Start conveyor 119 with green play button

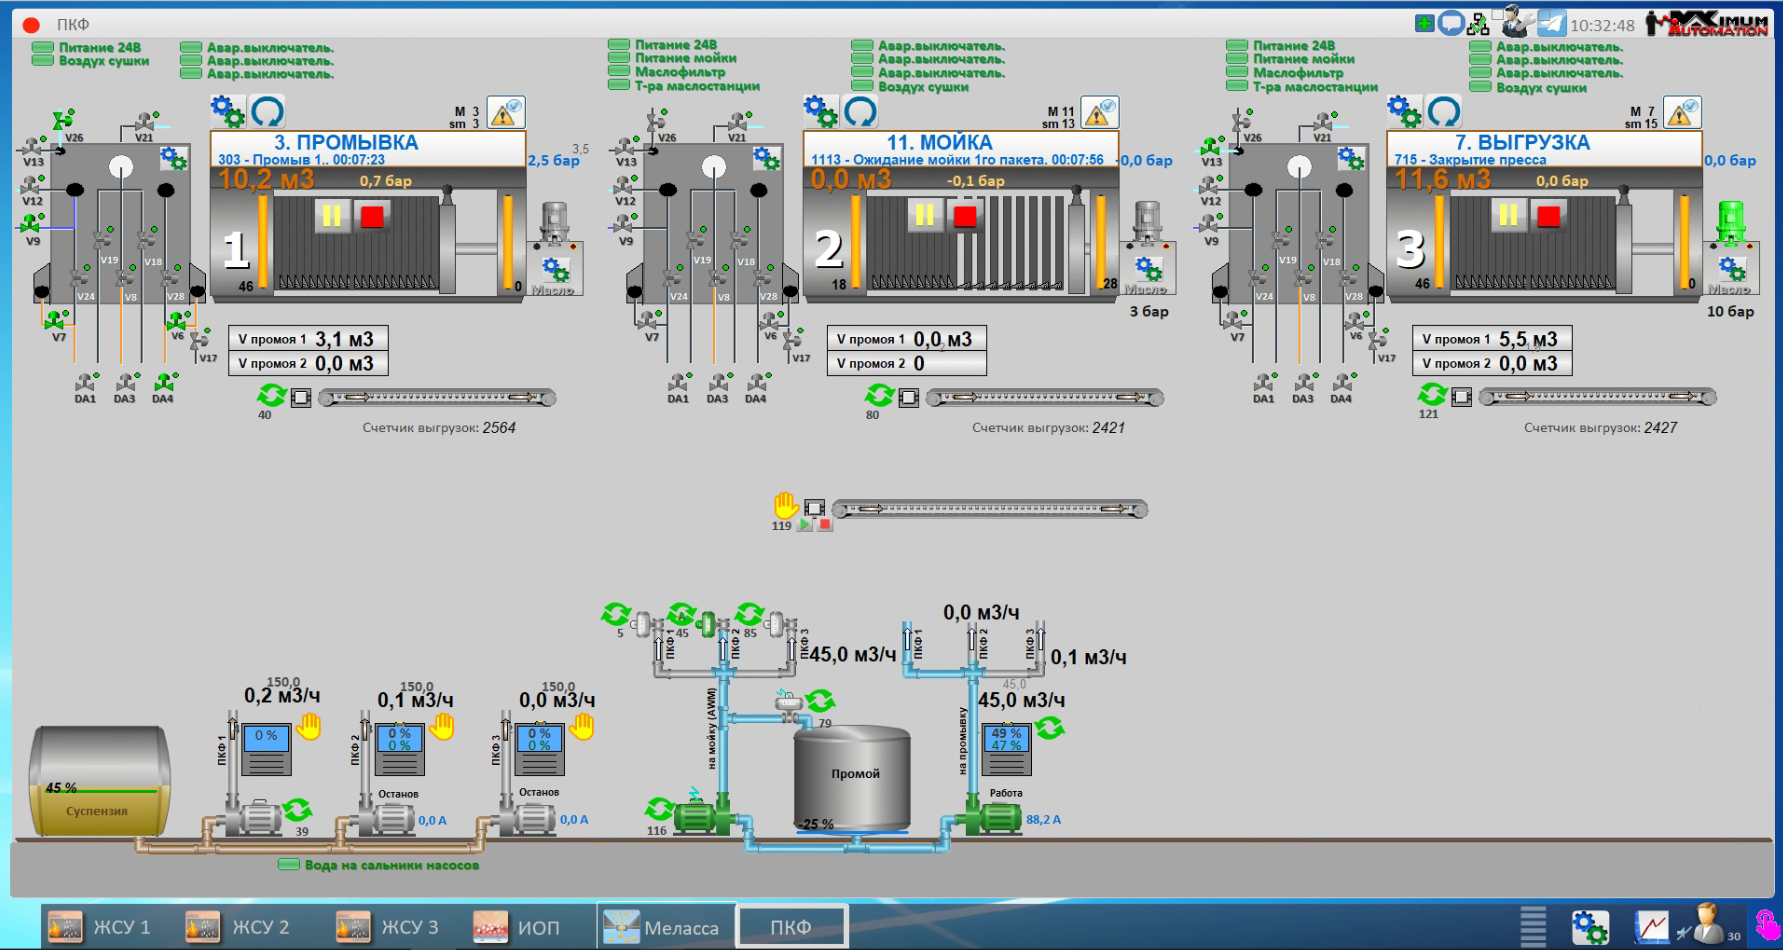click(x=805, y=525)
